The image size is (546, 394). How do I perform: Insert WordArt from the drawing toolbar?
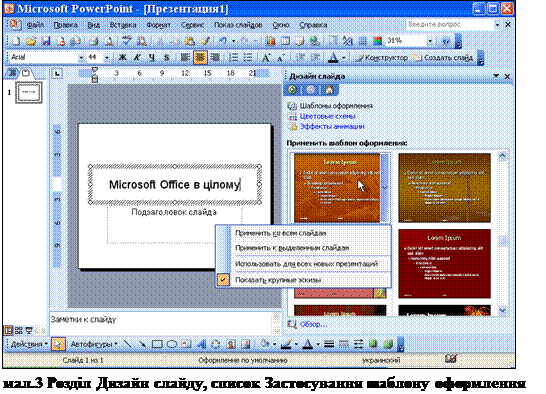point(201,344)
